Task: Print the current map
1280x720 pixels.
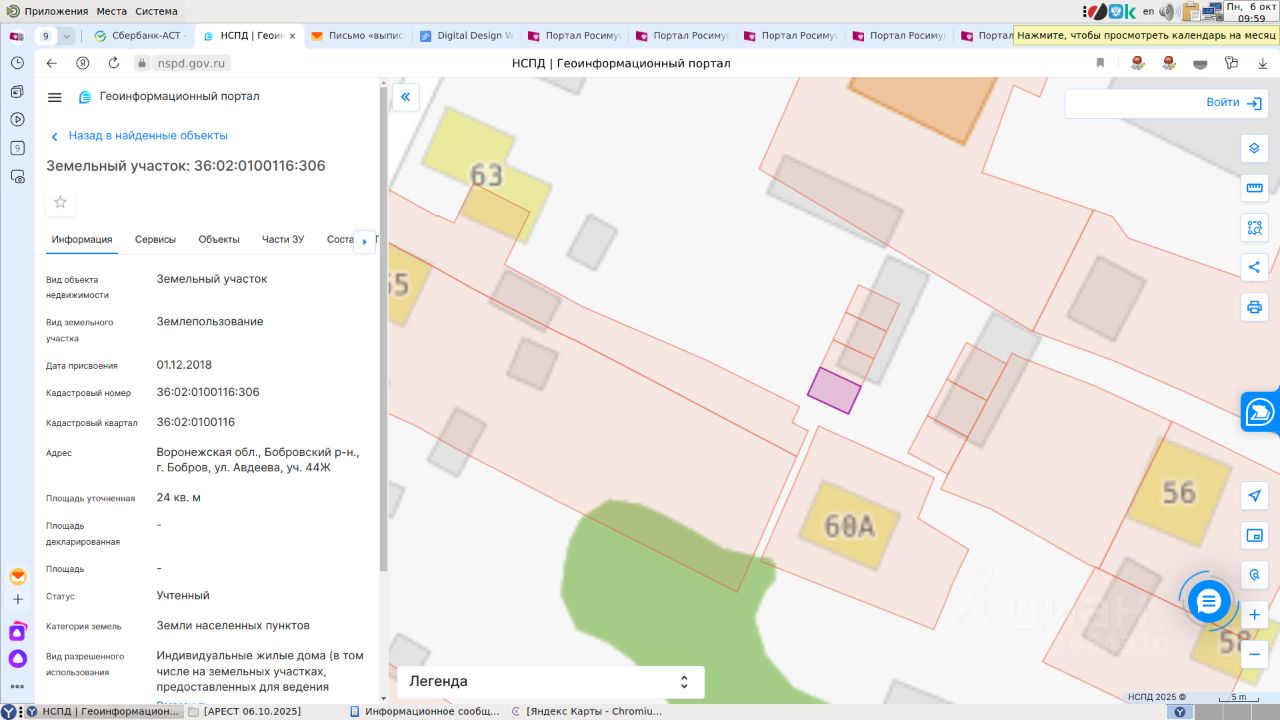Action: [1254, 307]
